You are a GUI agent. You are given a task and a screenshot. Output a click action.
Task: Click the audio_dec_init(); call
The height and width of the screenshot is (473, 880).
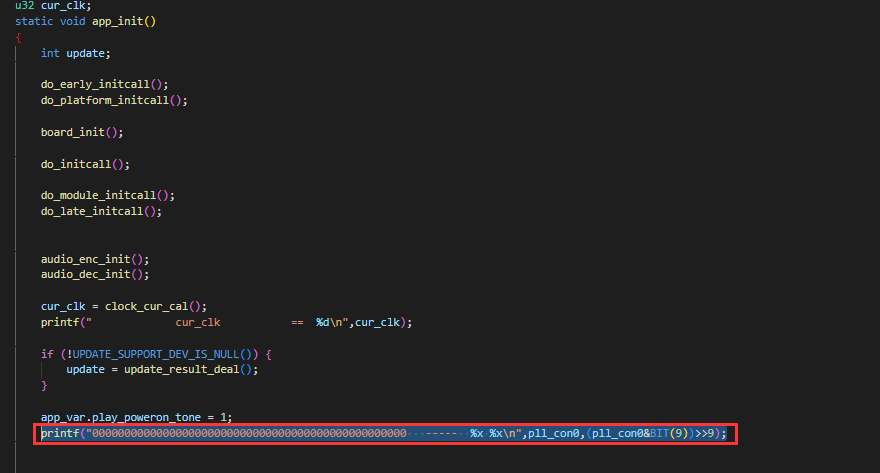(x=95, y=274)
